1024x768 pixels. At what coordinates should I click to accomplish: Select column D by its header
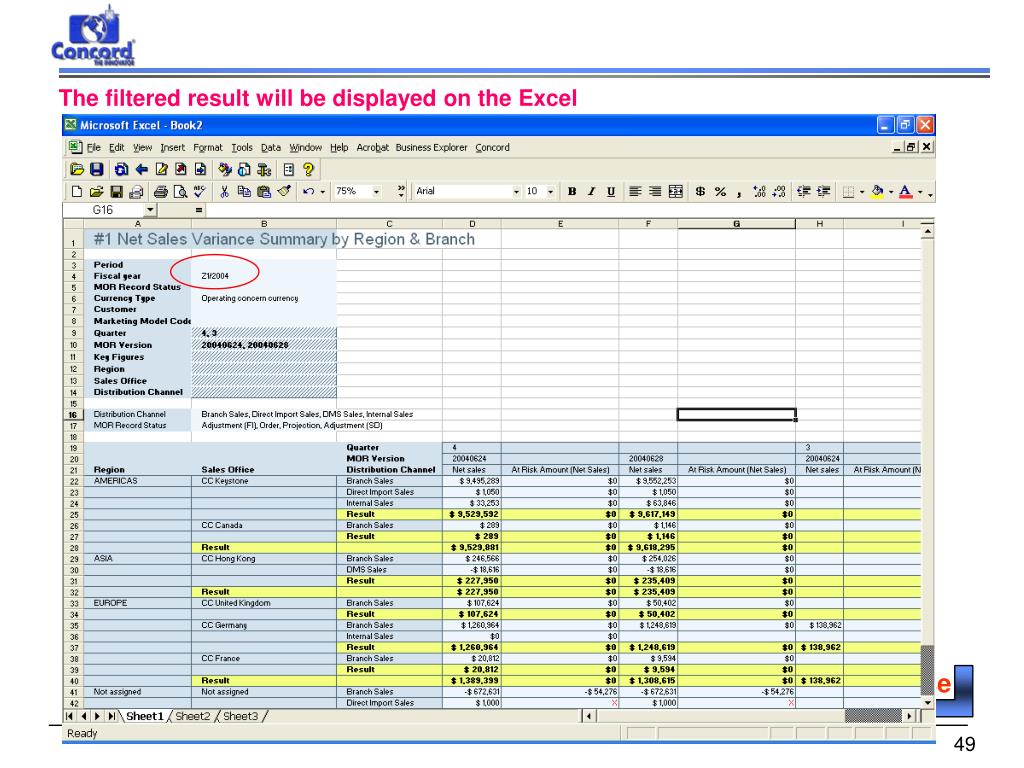click(472, 224)
